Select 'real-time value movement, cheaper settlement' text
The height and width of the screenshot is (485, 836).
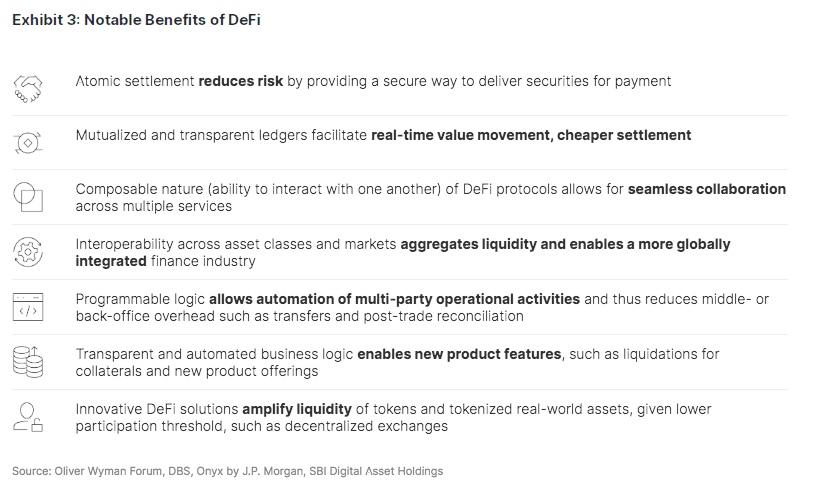531,135
